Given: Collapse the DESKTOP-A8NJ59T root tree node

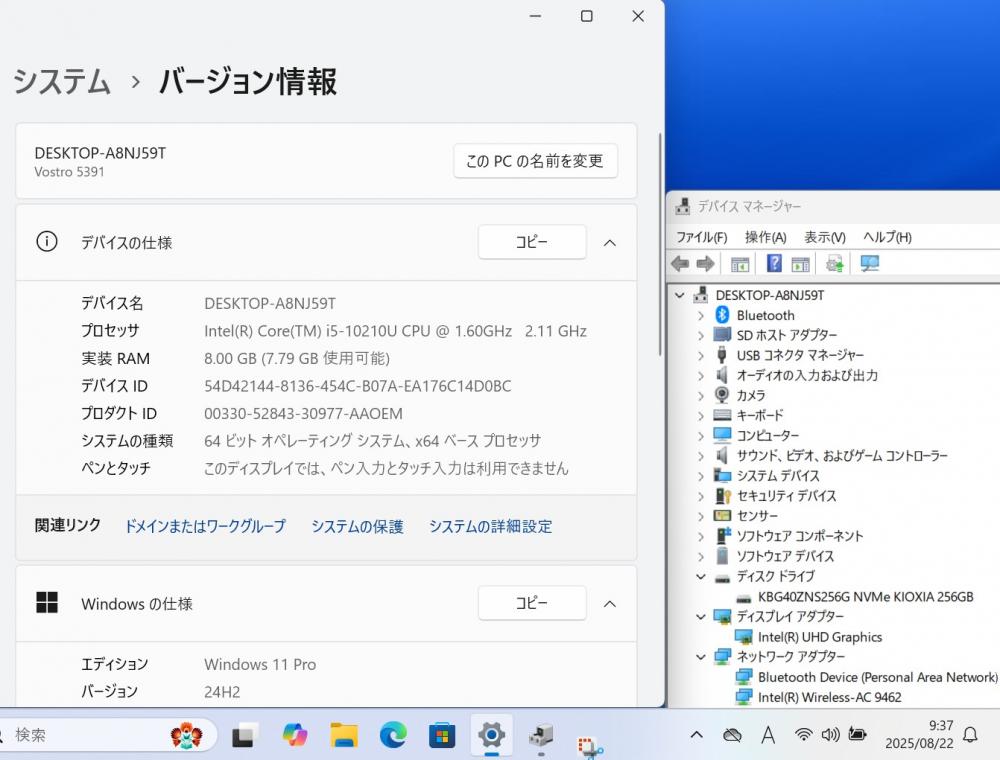Looking at the screenshot, I should 680,295.
